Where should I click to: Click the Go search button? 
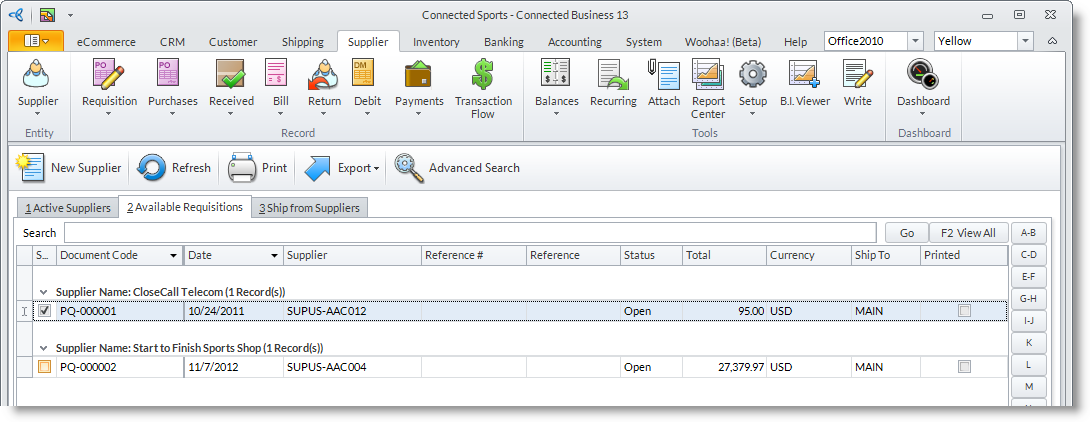pos(906,233)
